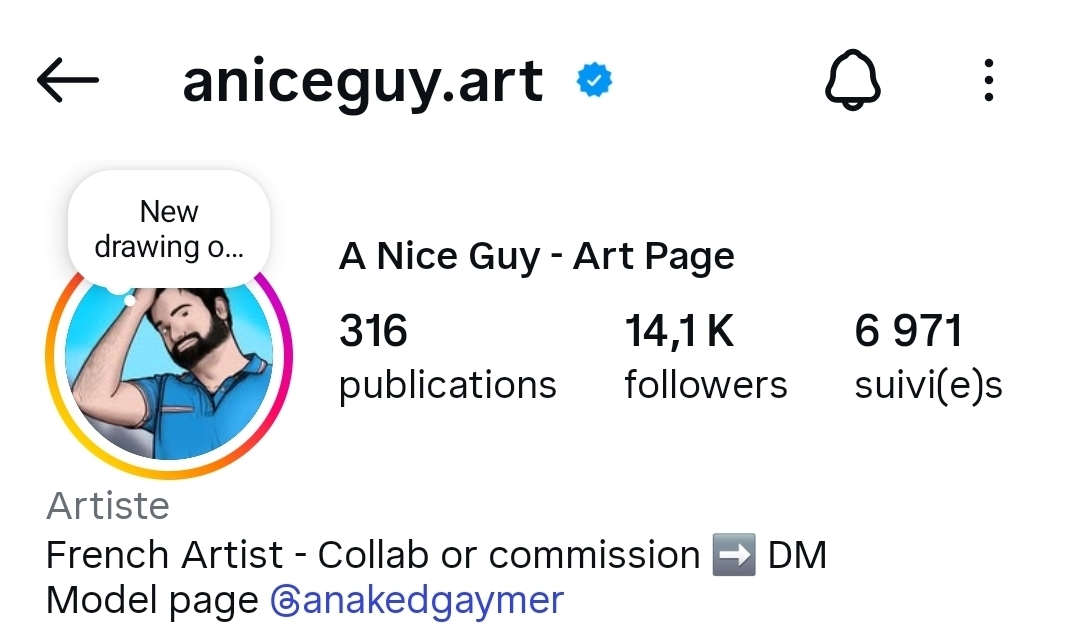
Task: Tap the gradient story ring around avatar
Action: [52, 380]
